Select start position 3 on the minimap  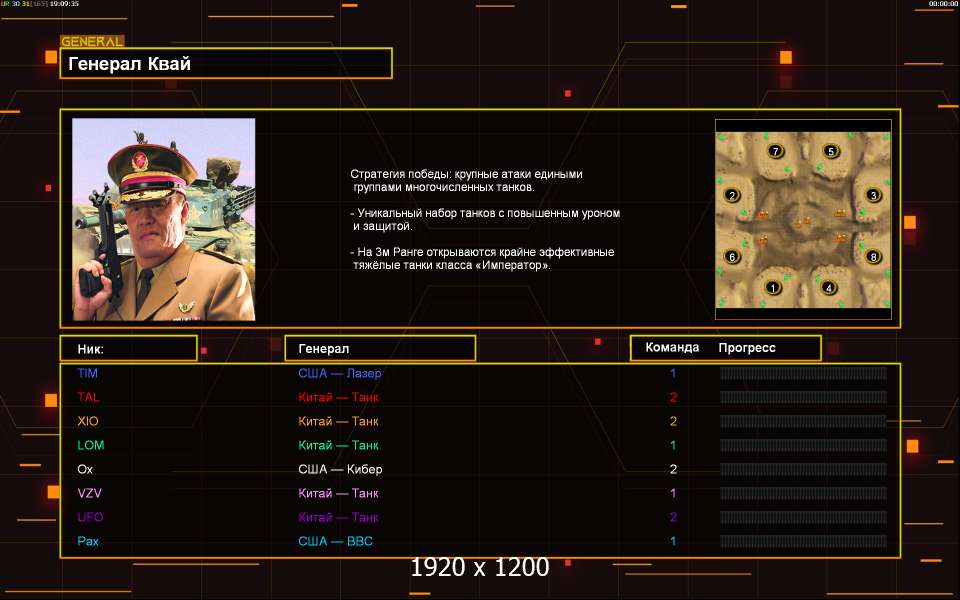(873, 196)
